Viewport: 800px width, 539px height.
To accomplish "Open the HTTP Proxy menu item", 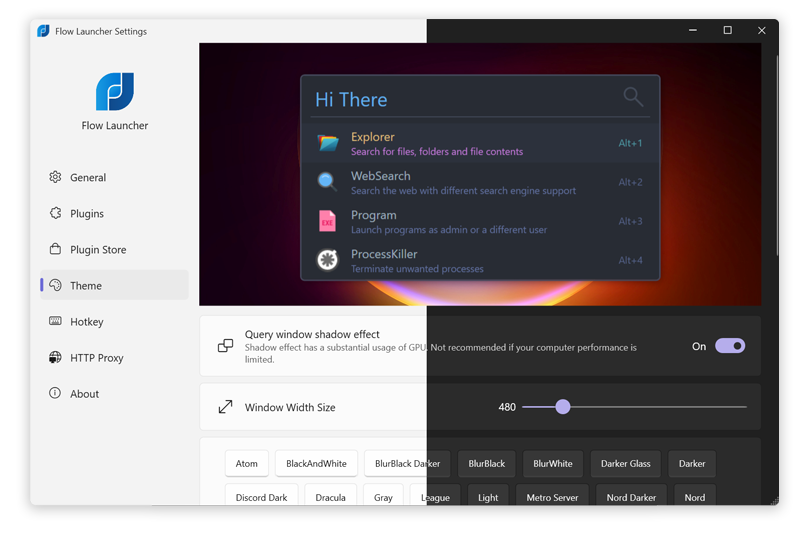I will point(114,357).
